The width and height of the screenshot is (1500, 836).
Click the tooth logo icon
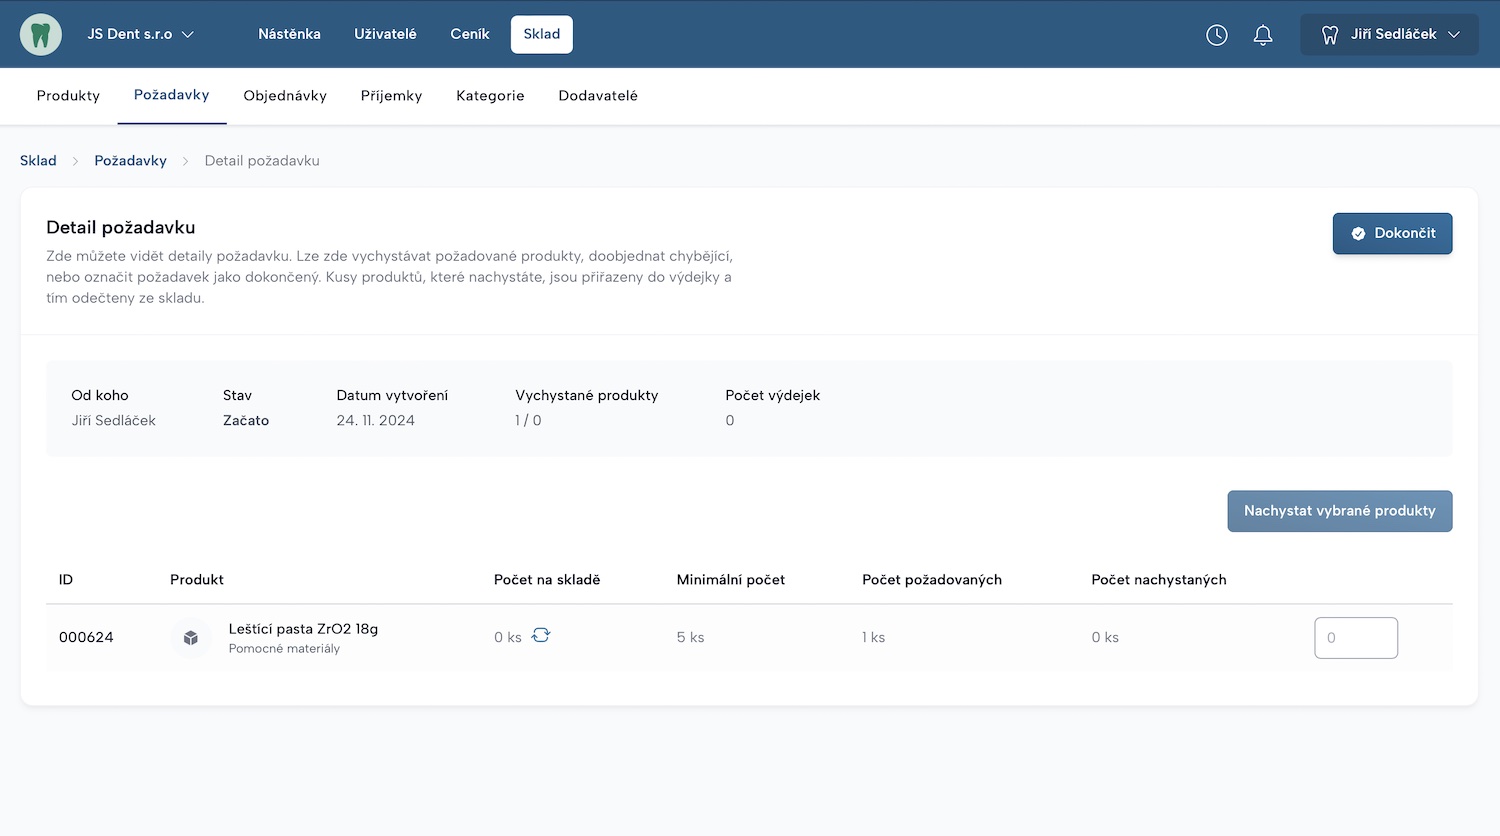[x=41, y=34]
